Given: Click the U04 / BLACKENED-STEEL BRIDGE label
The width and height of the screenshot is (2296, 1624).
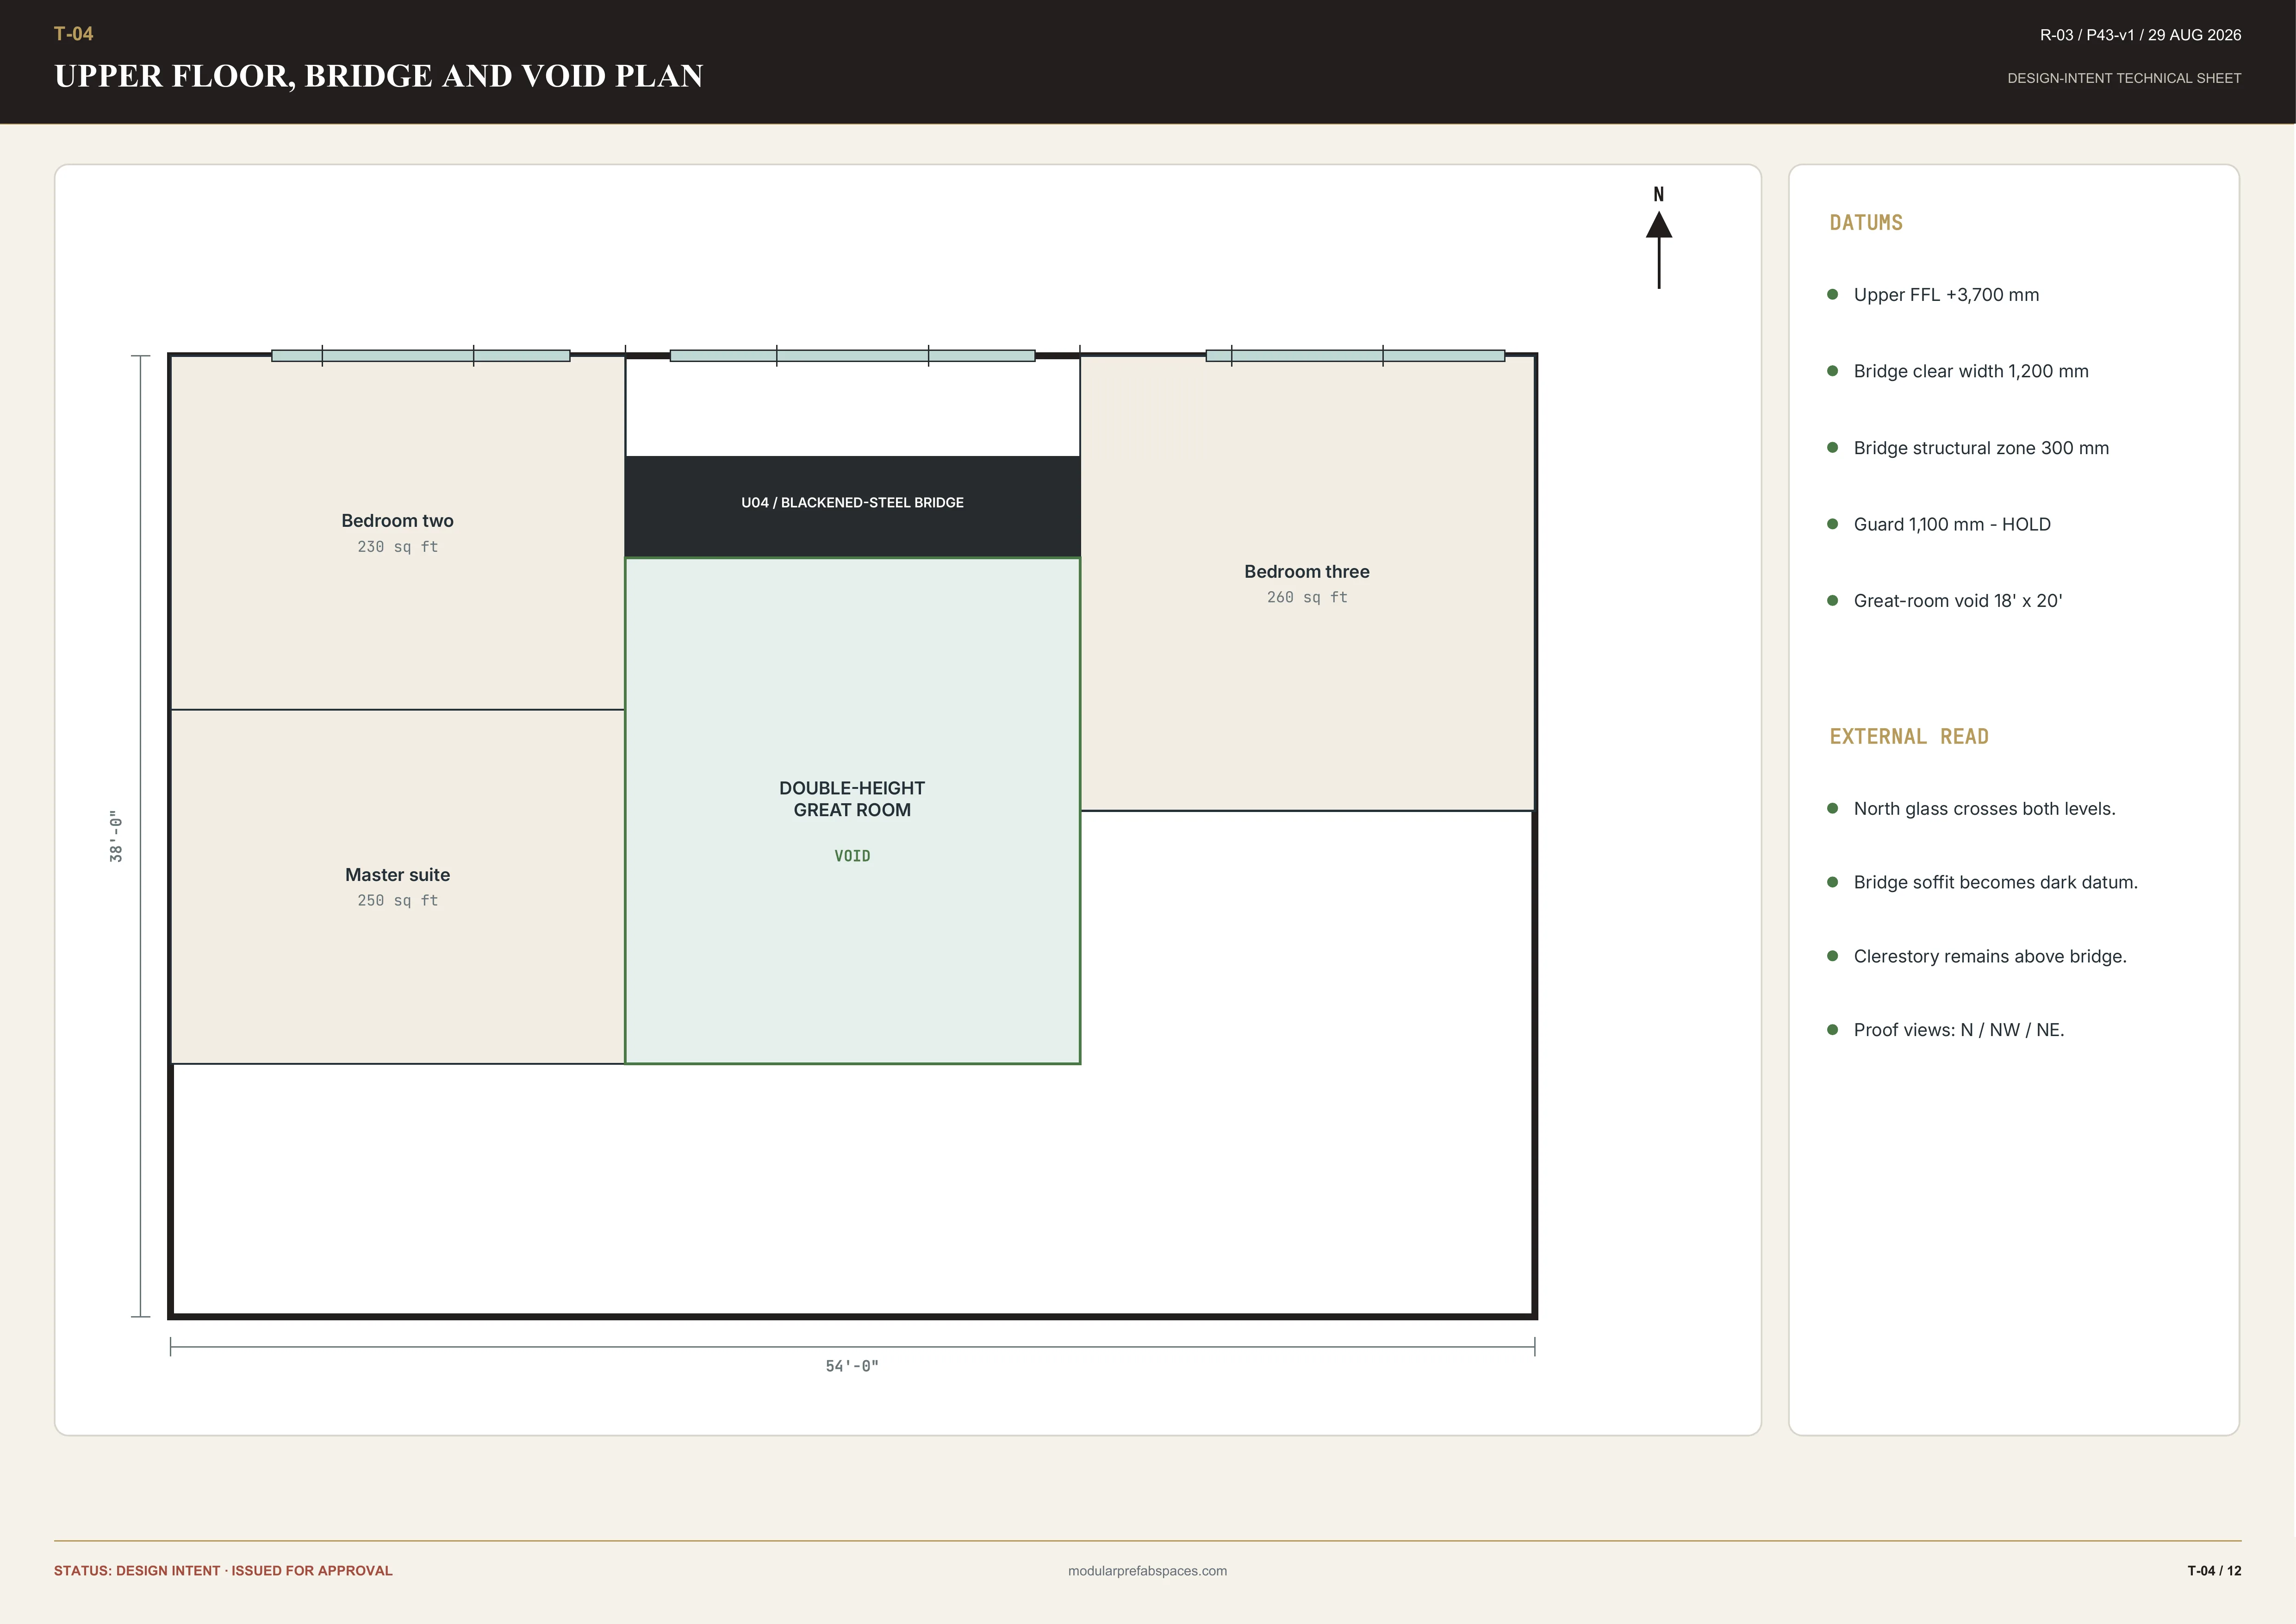Looking at the screenshot, I should 852,503.
